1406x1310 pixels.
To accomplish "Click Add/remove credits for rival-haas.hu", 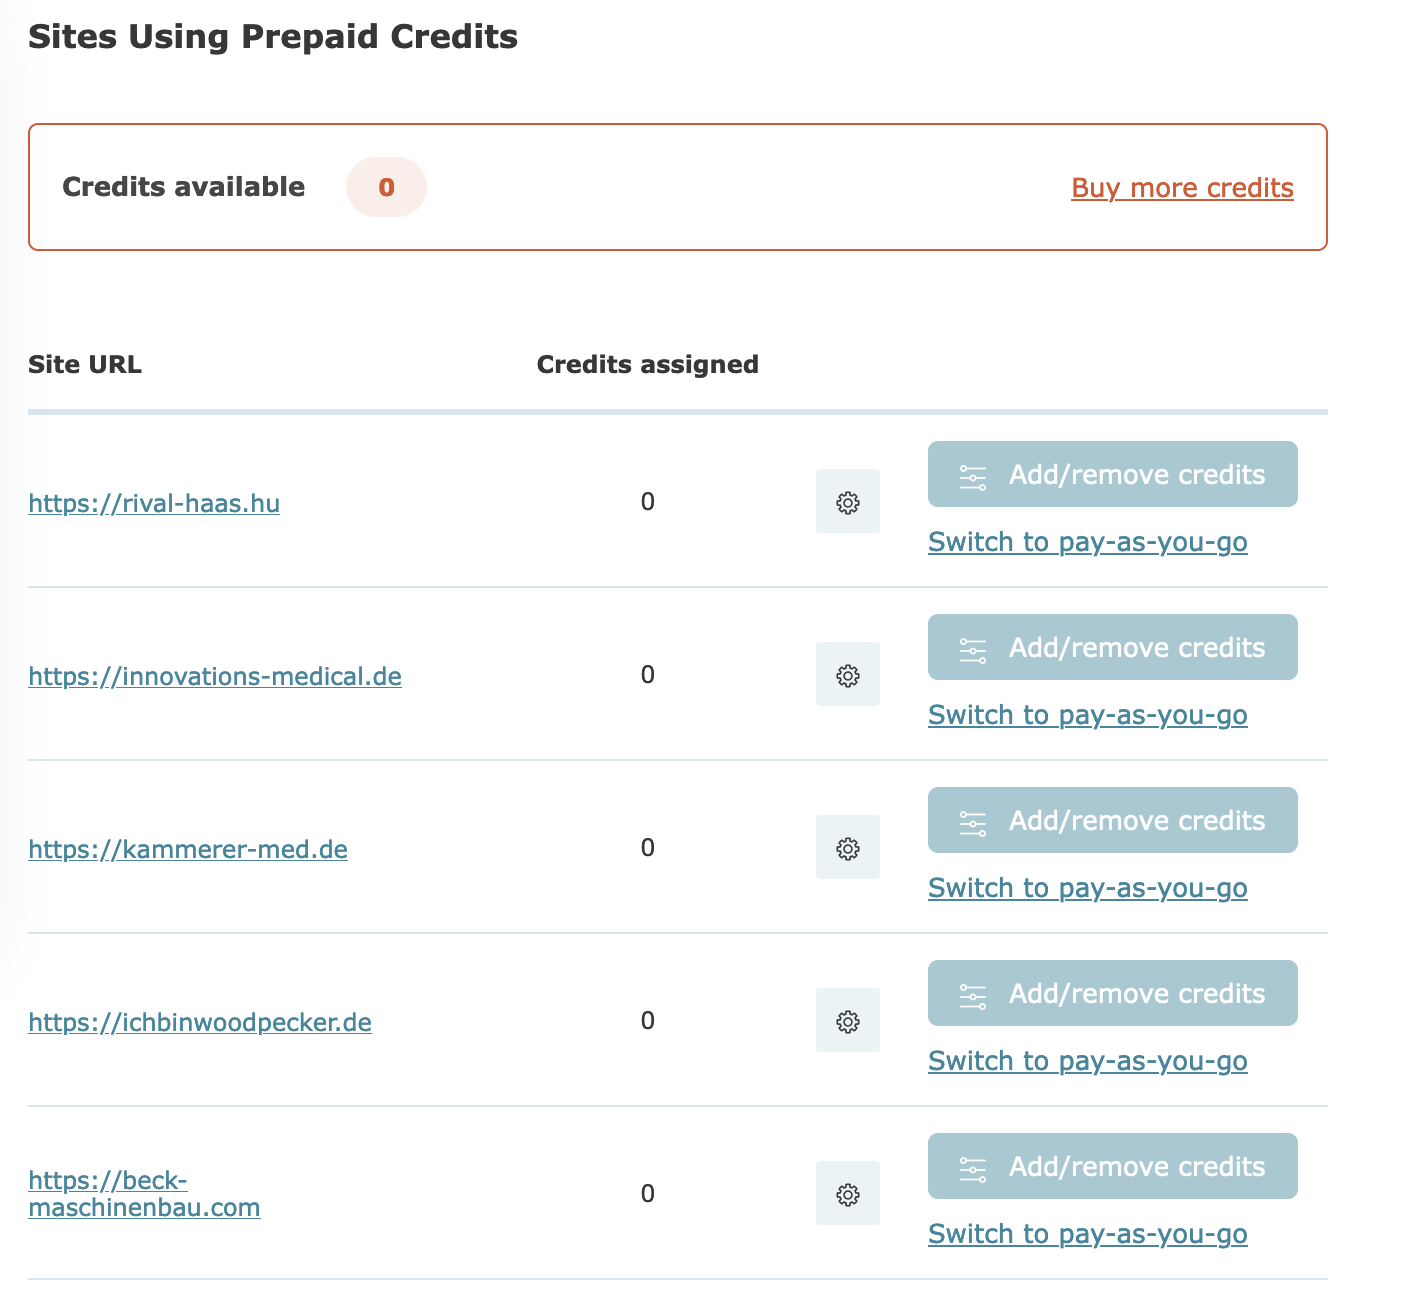I will click(1112, 474).
